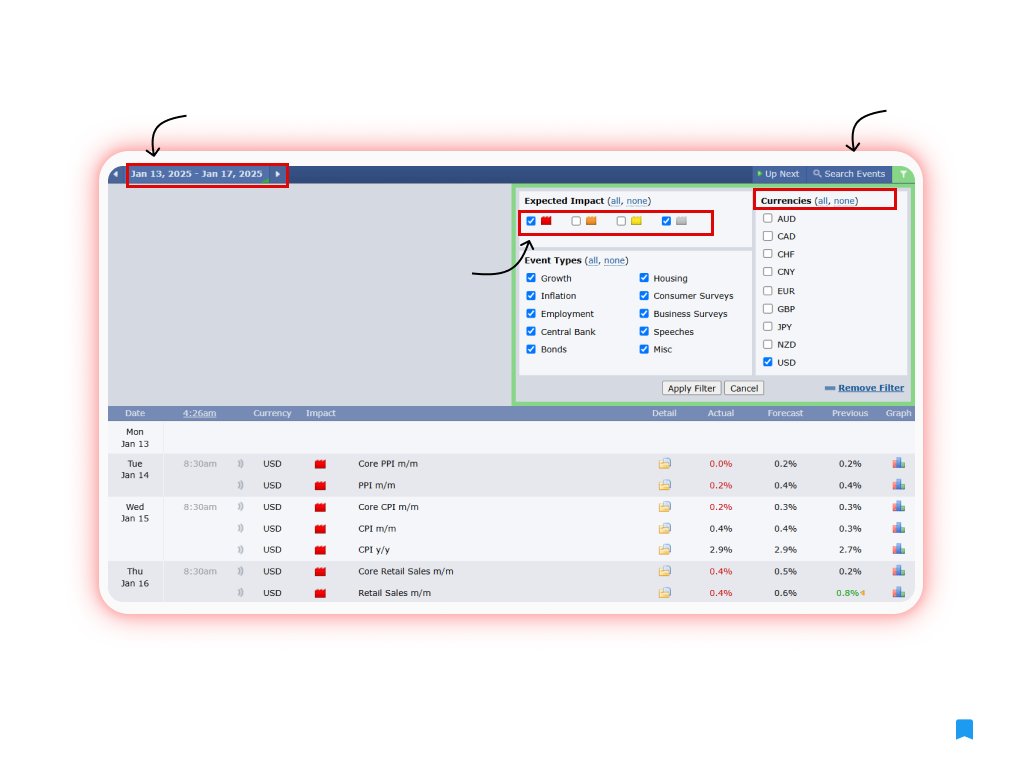Toggle sound alert for Retail Sales m/m

coord(240,593)
